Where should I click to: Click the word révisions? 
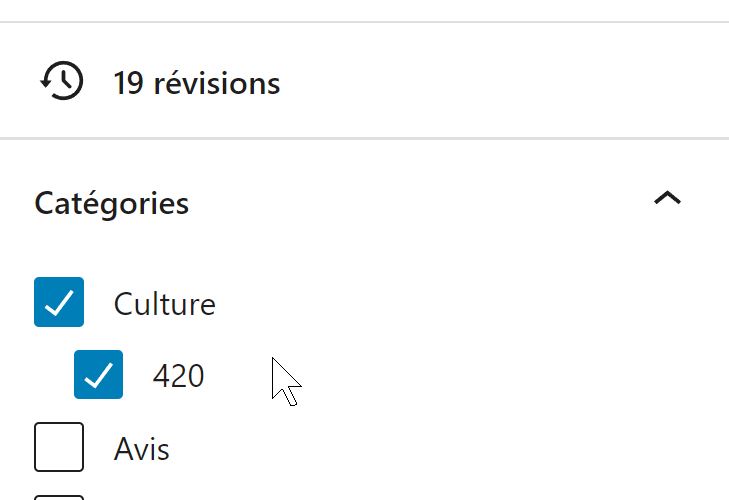point(217,83)
